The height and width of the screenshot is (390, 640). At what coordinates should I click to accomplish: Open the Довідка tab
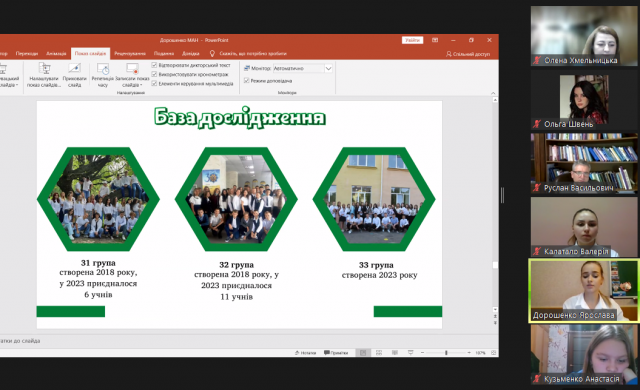(x=191, y=53)
